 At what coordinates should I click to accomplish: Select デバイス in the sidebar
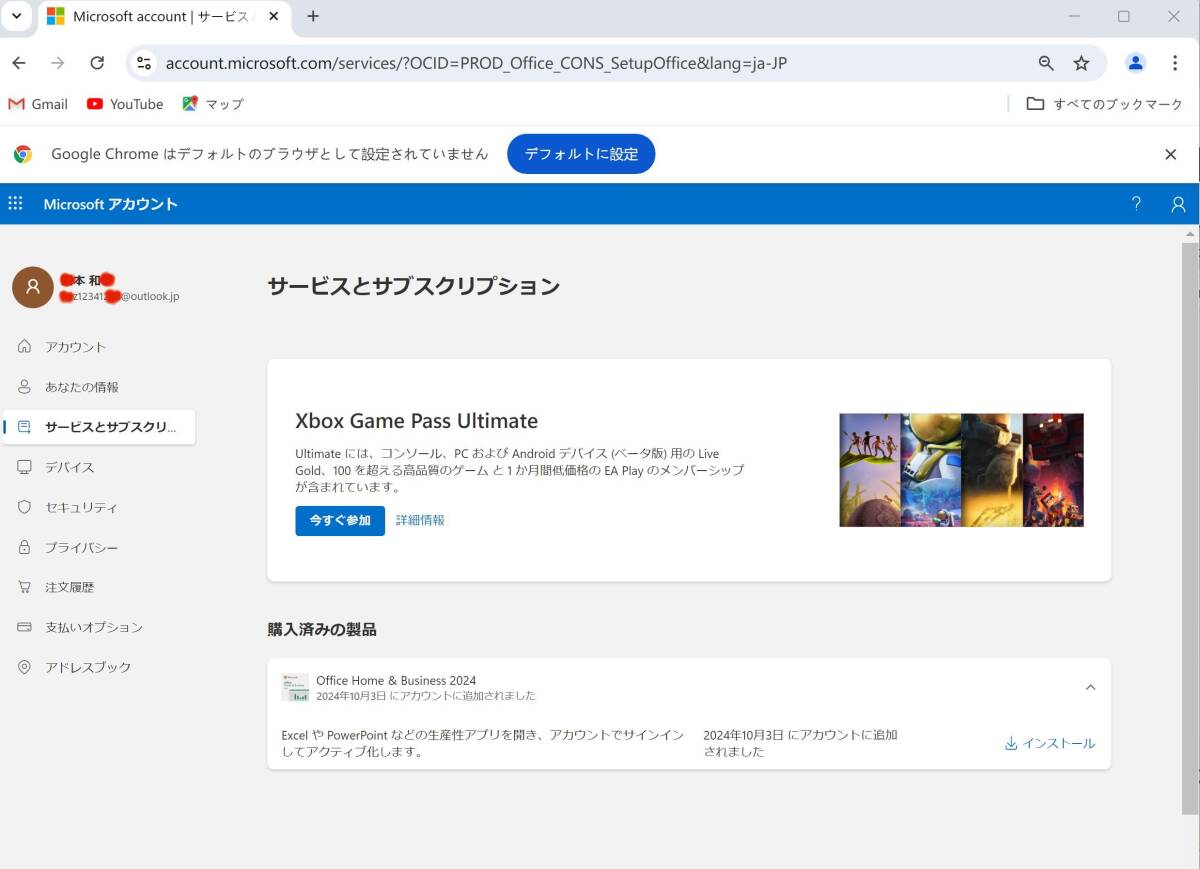[x=69, y=467]
